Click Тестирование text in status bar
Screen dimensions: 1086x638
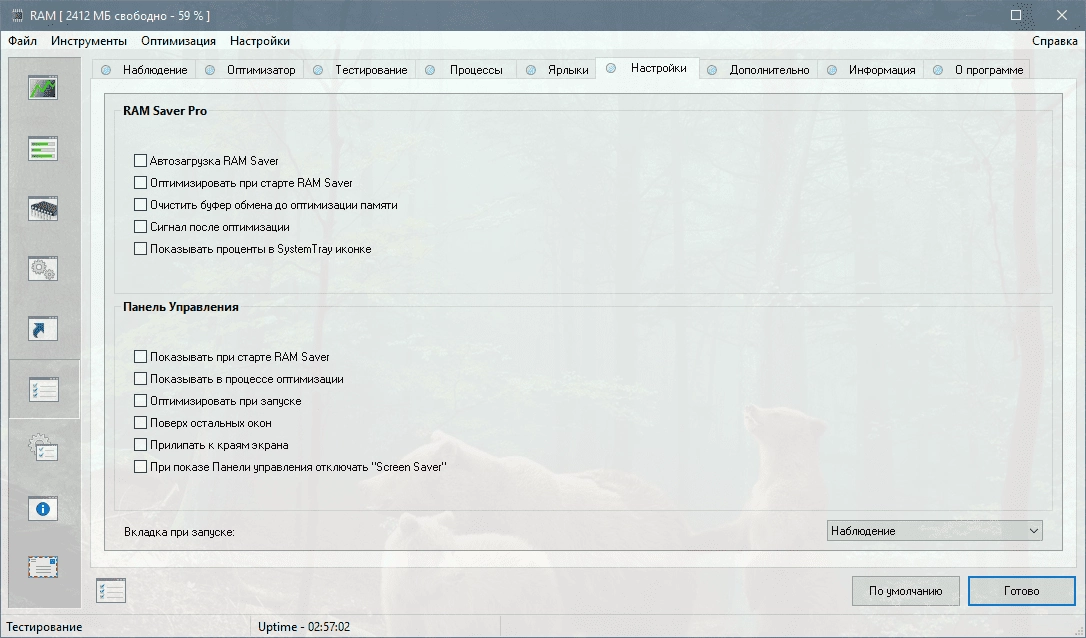pyautogui.click(x=44, y=627)
